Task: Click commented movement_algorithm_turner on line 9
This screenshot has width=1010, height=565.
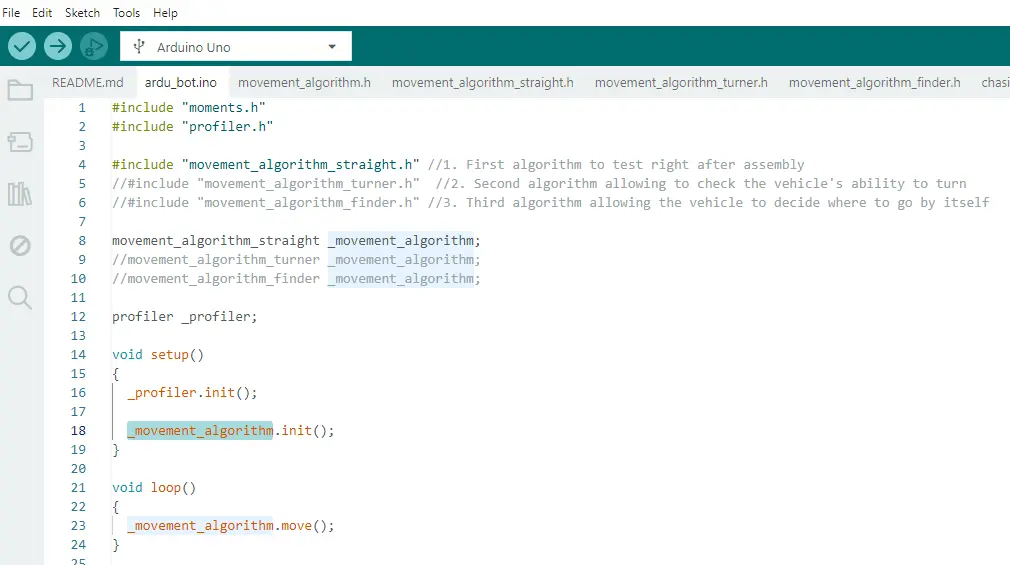Action: coord(216,260)
